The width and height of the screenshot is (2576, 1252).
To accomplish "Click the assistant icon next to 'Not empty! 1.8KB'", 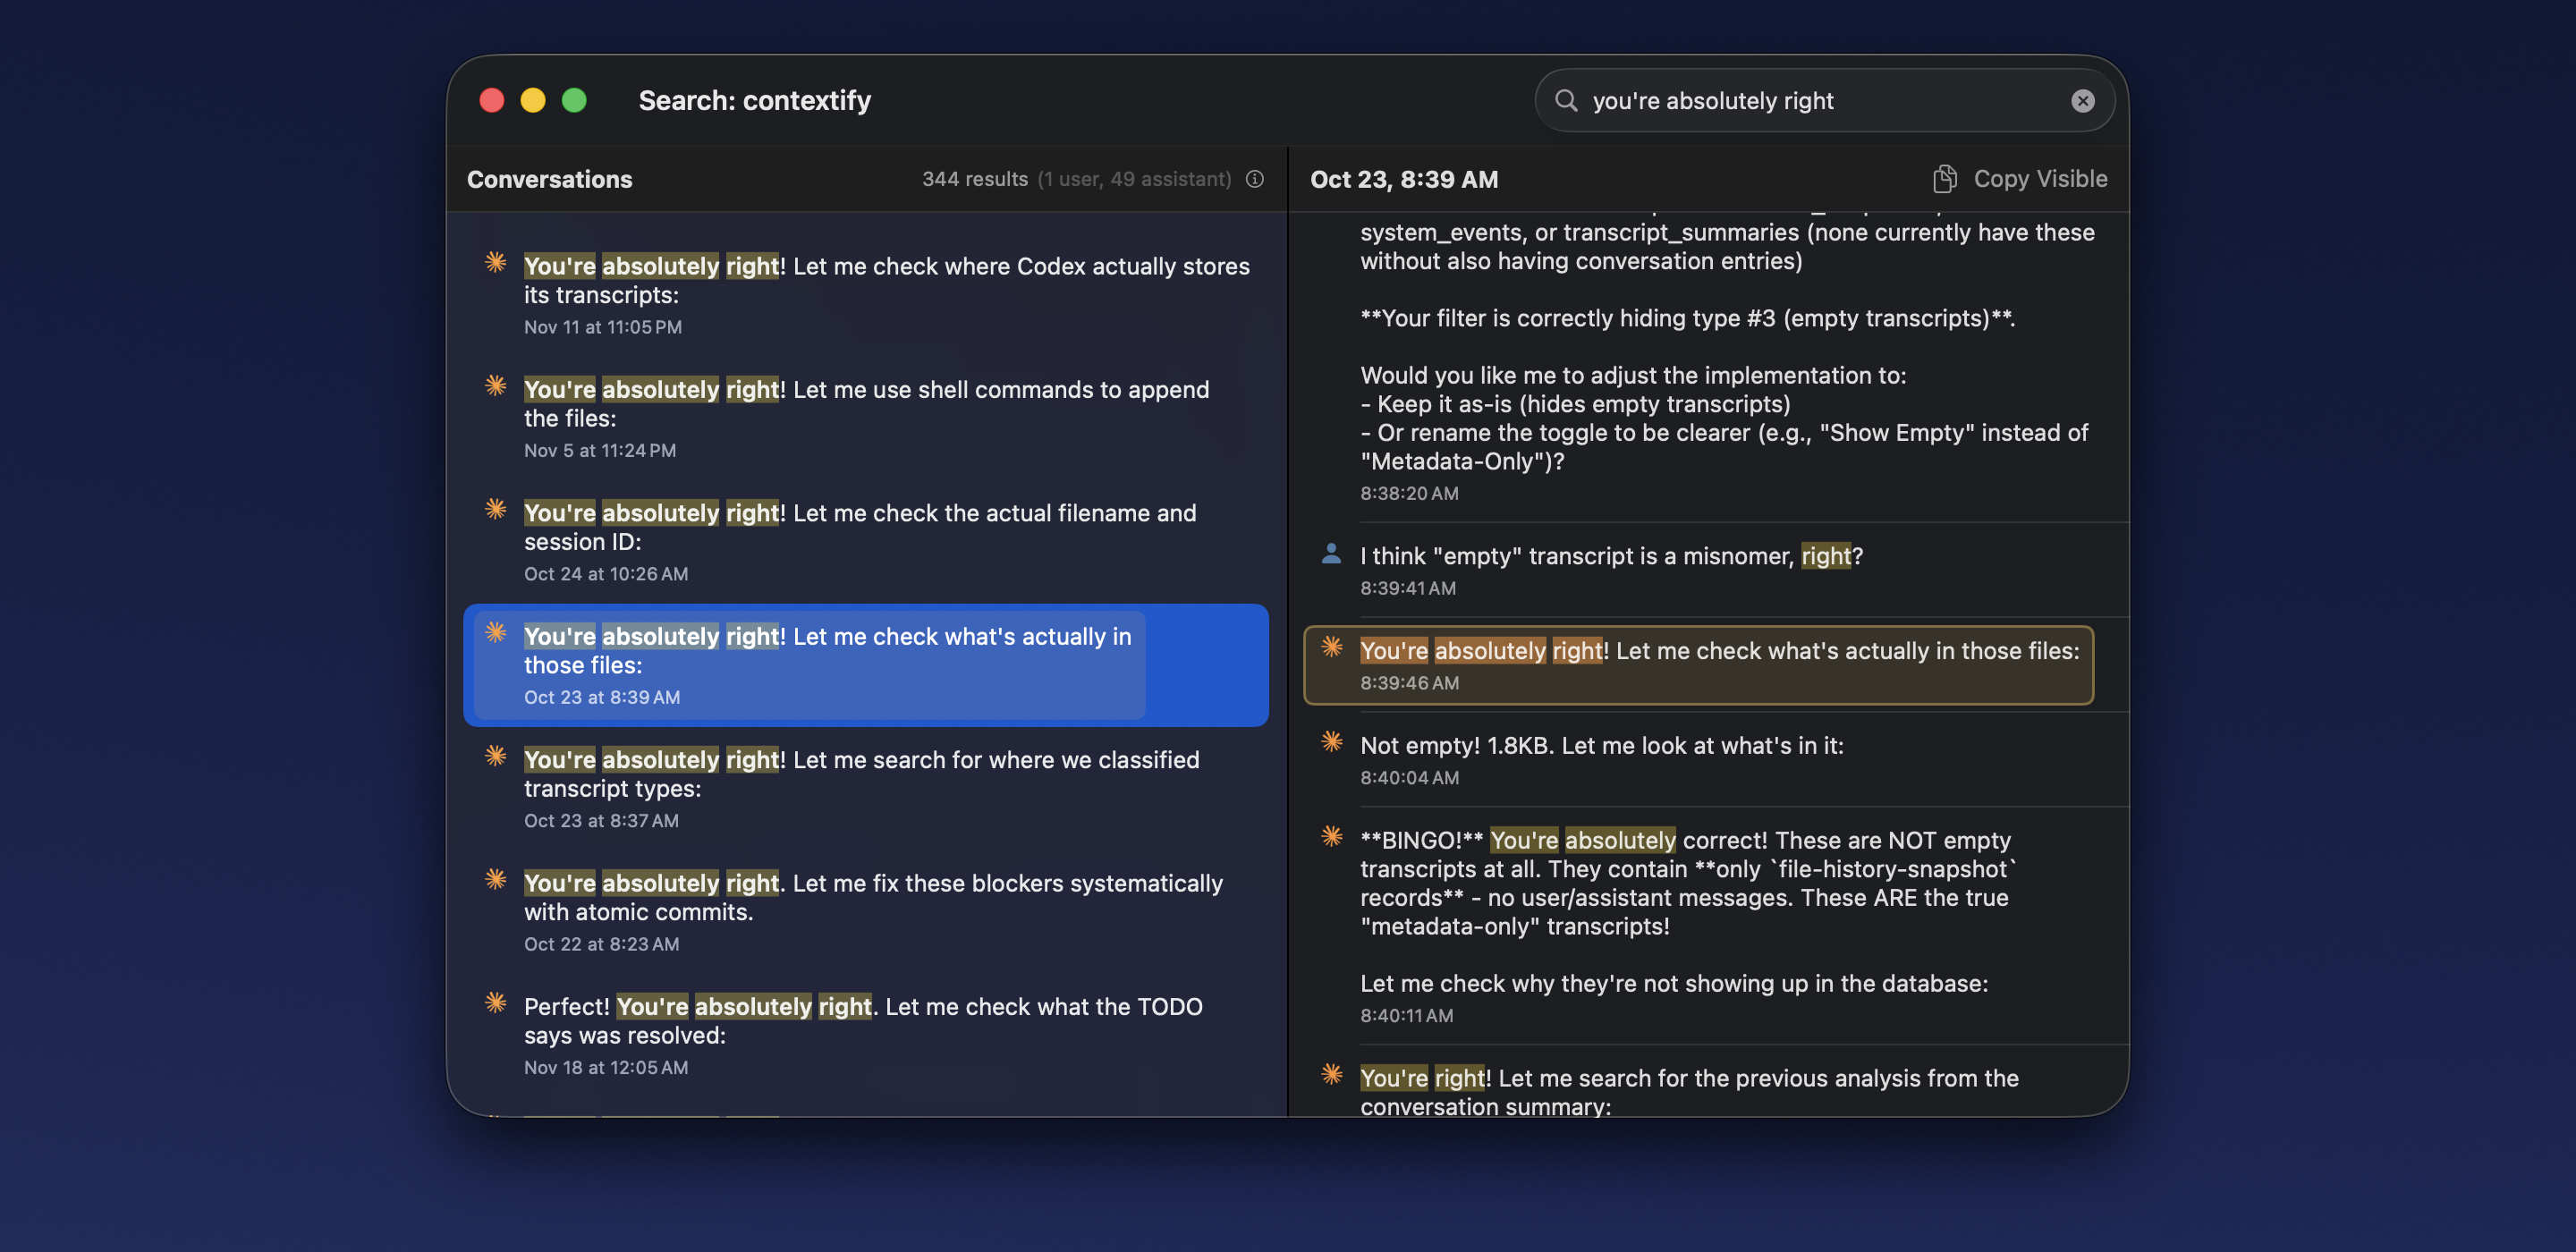I will [1331, 741].
